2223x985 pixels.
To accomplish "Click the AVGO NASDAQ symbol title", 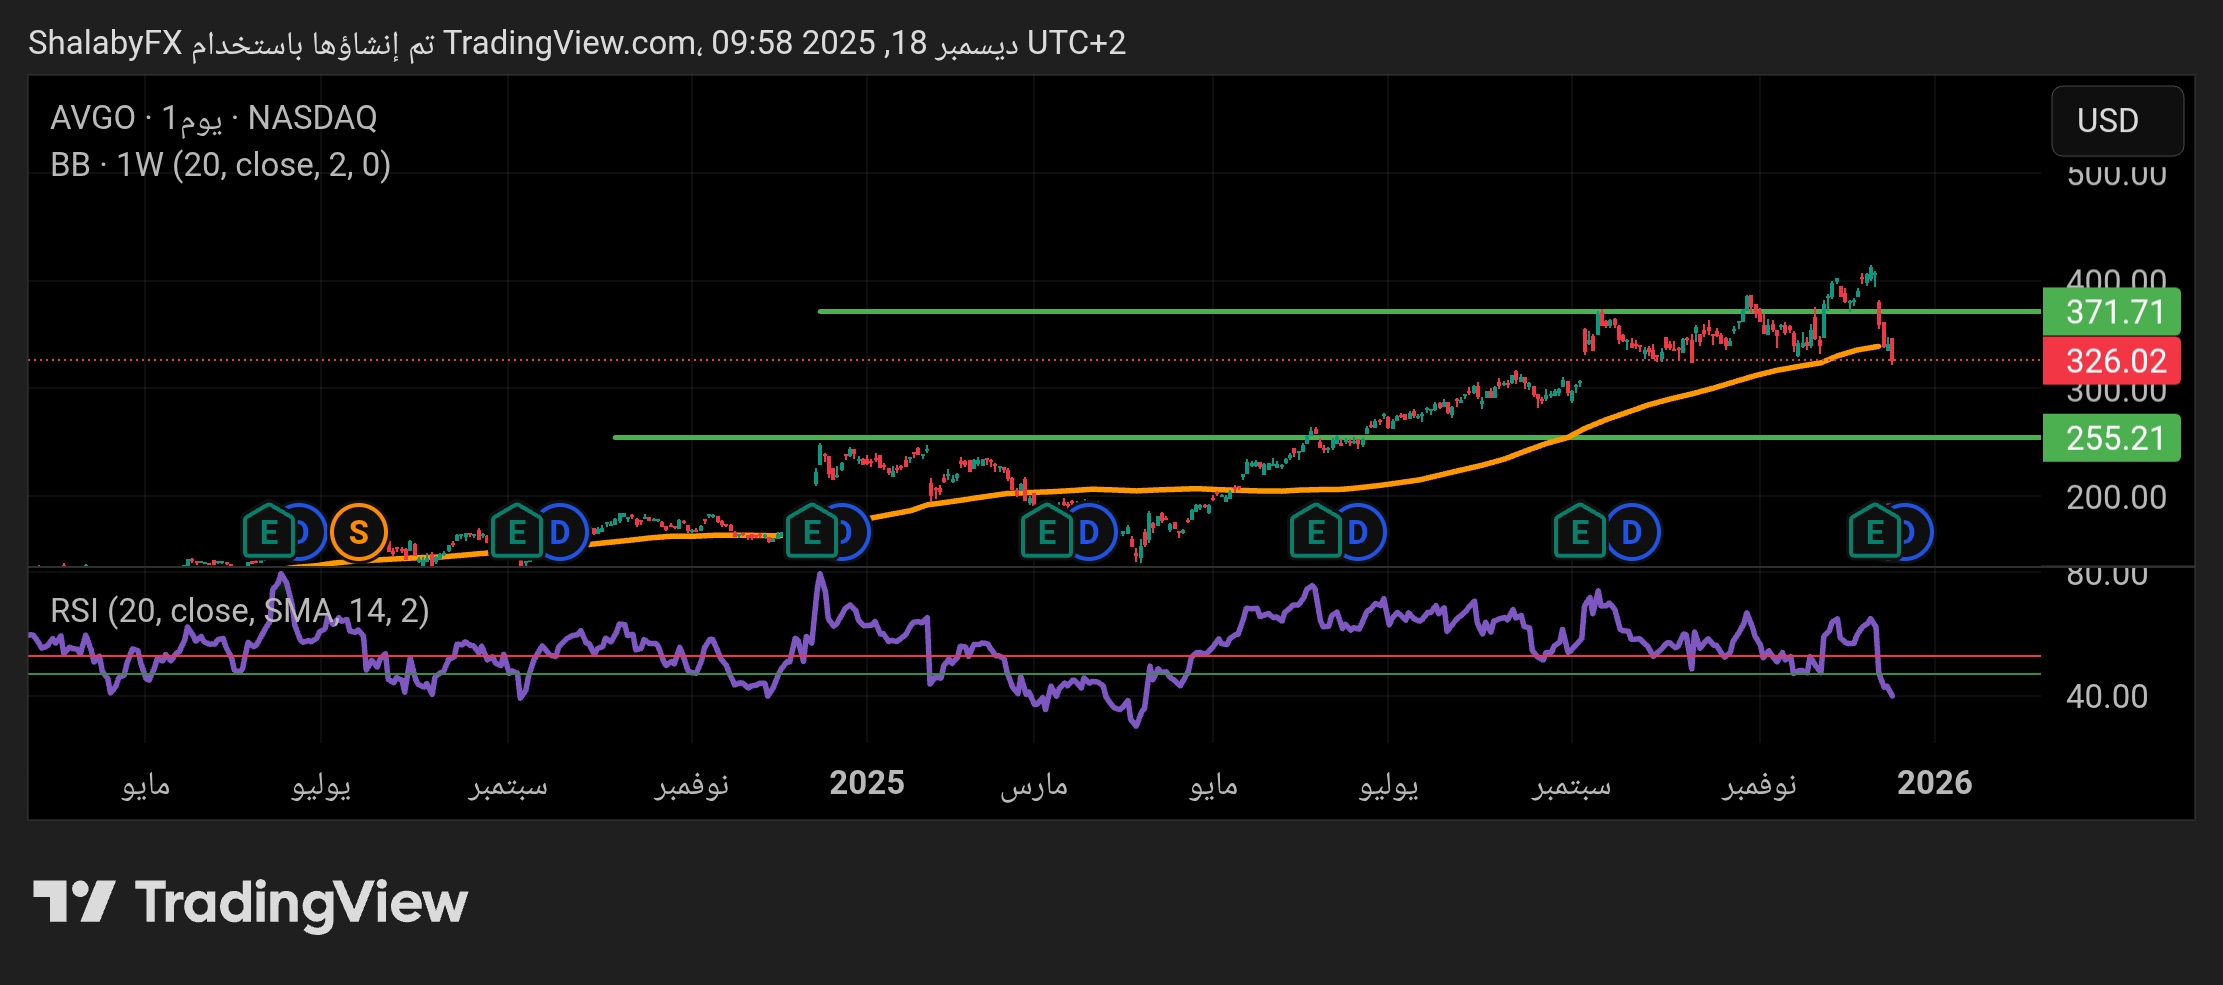I will click(213, 118).
